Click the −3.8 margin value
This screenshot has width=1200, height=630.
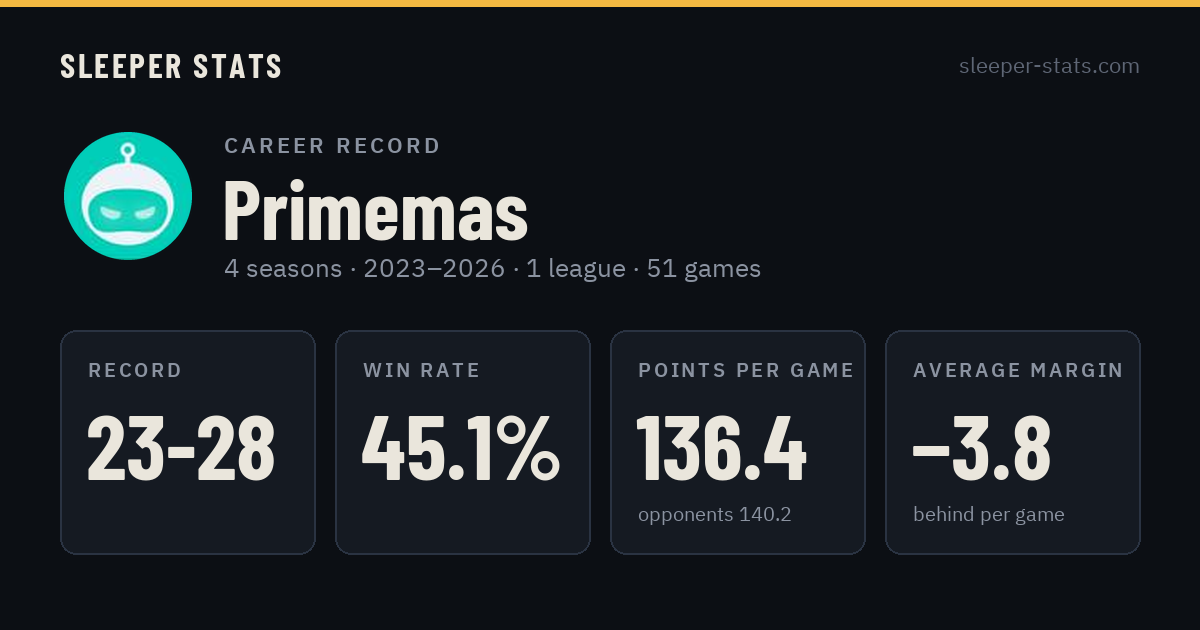tap(981, 449)
